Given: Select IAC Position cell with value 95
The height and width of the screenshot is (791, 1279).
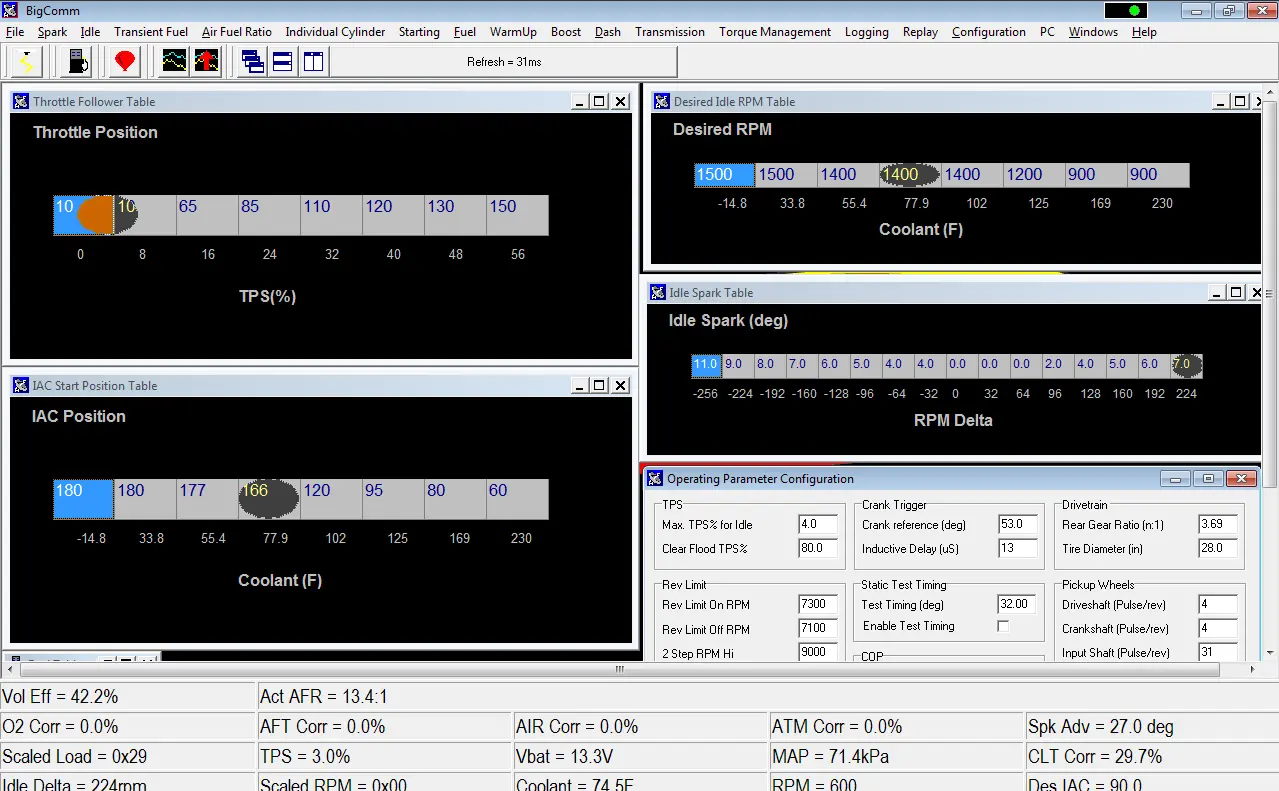Looking at the screenshot, I should click(393, 499).
